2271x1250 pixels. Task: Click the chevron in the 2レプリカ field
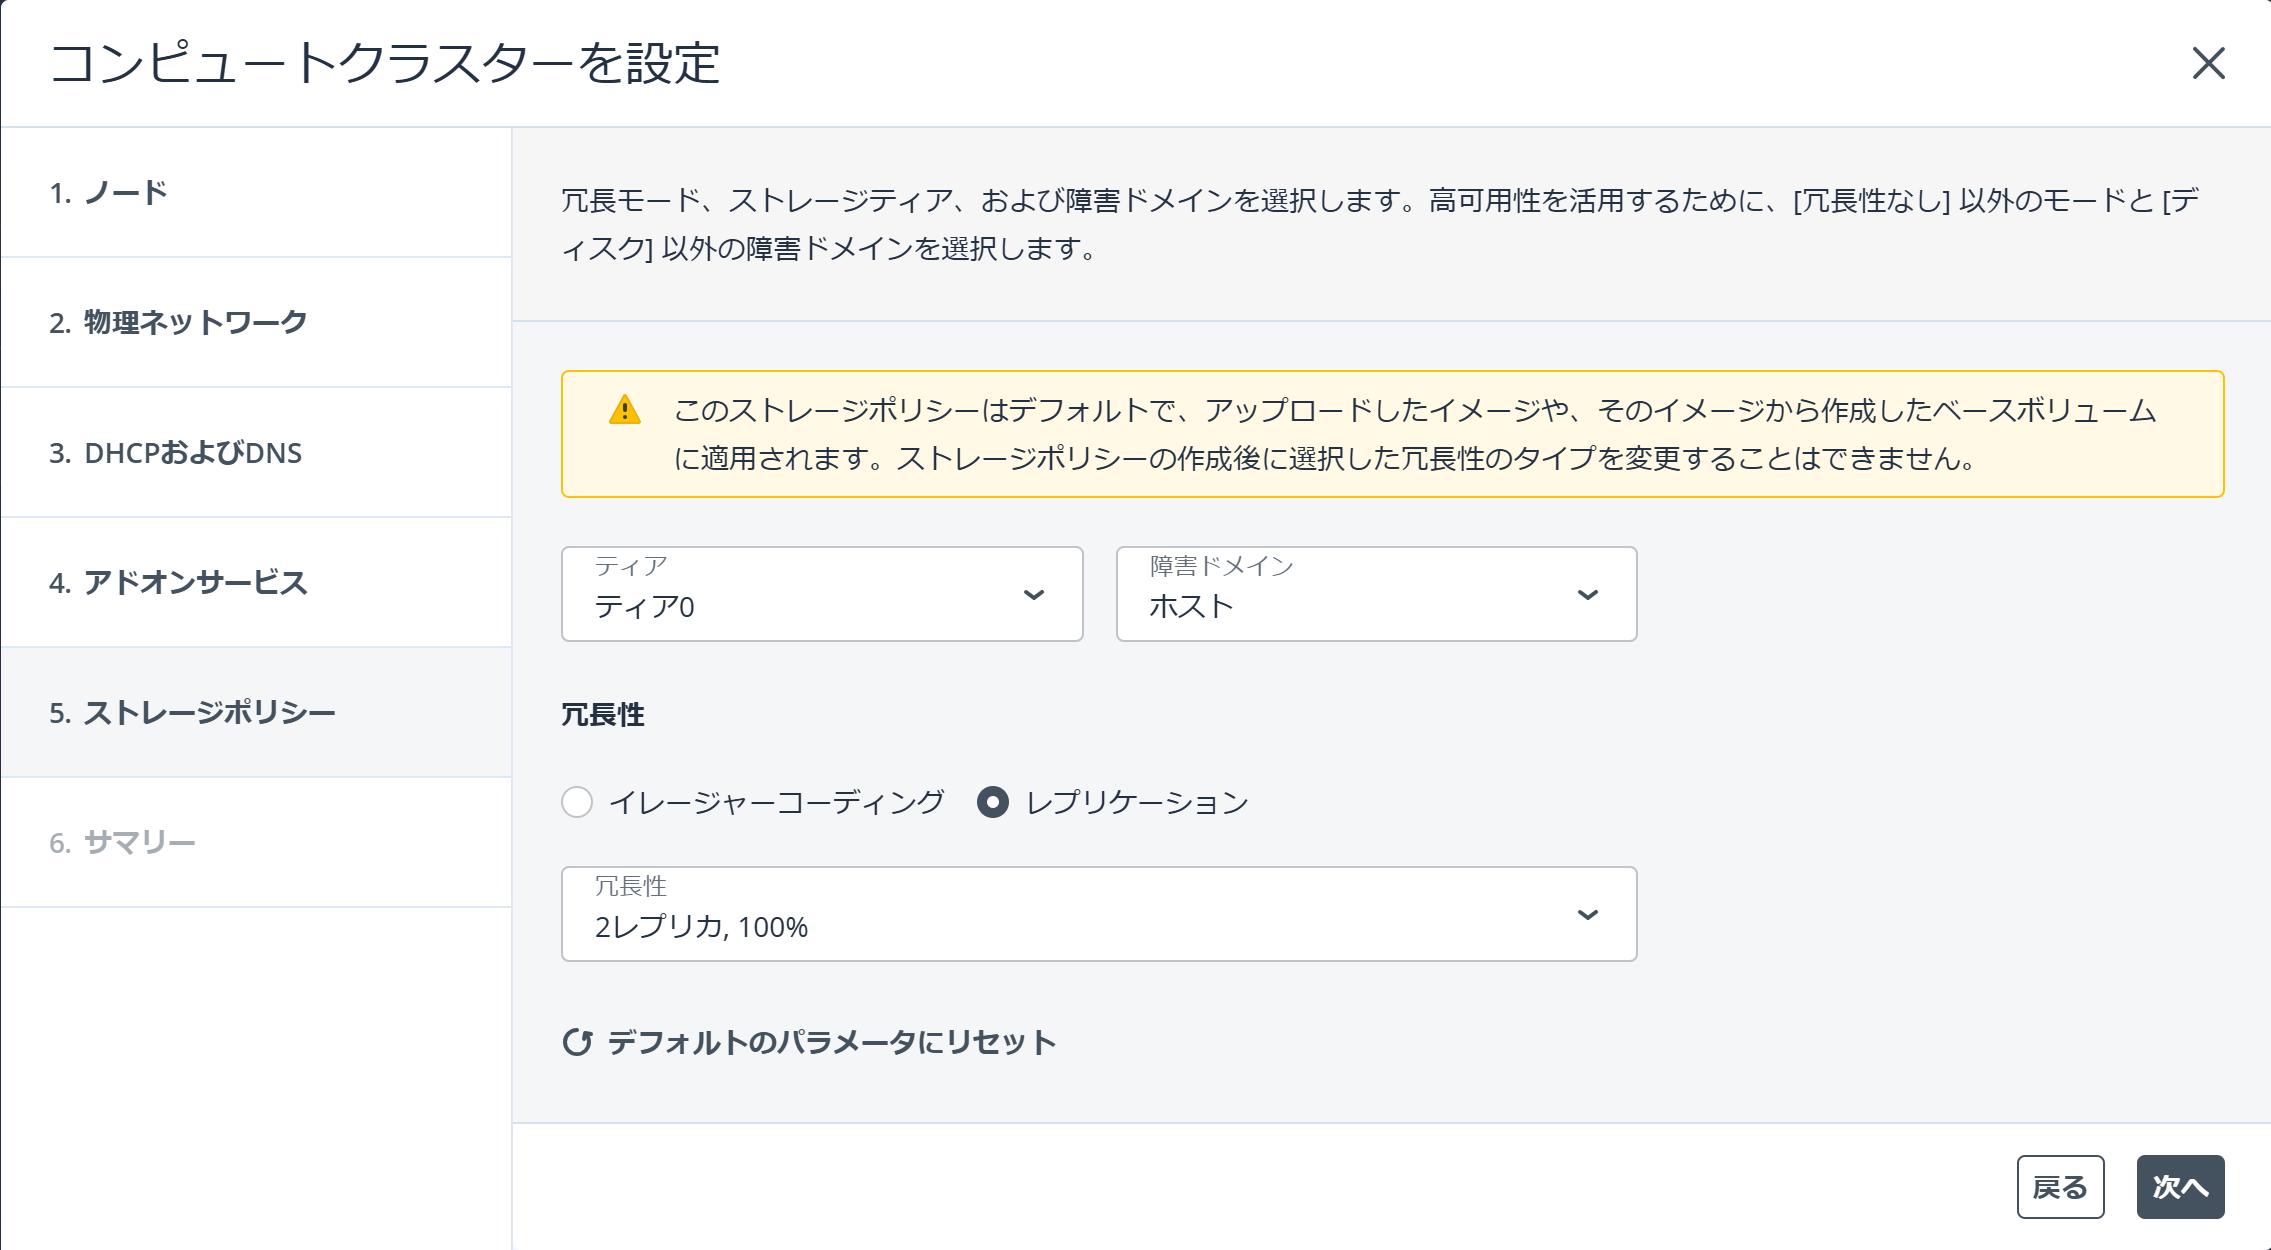pyautogui.click(x=1588, y=915)
